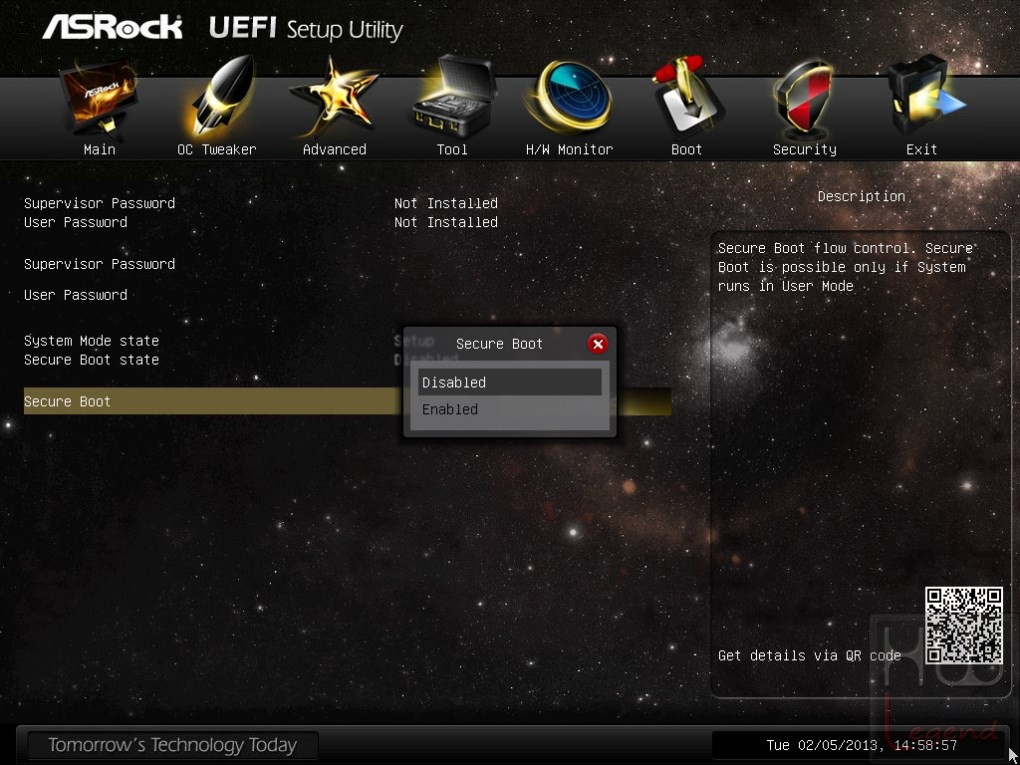Choose Disabled in Secure Boot popup
The width and height of the screenshot is (1020, 765).
[x=509, y=382]
